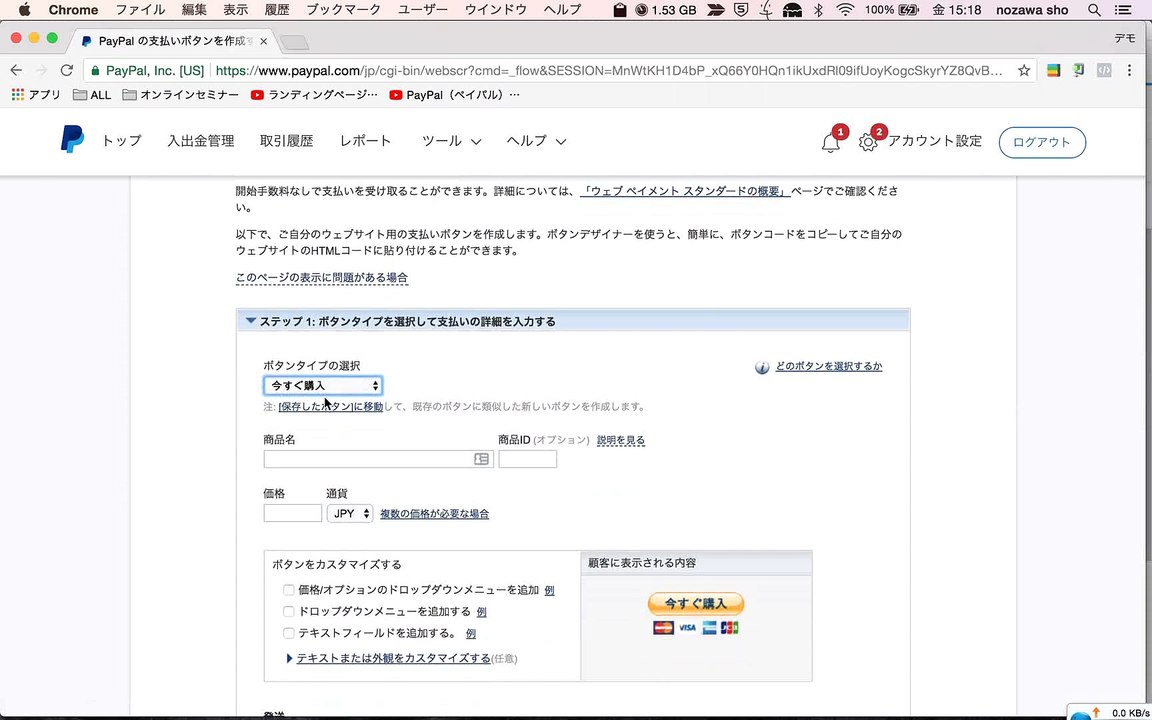This screenshot has height=720, width=1152.
Task: Click the 説明を見る link
Action: pyautogui.click(x=621, y=440)
